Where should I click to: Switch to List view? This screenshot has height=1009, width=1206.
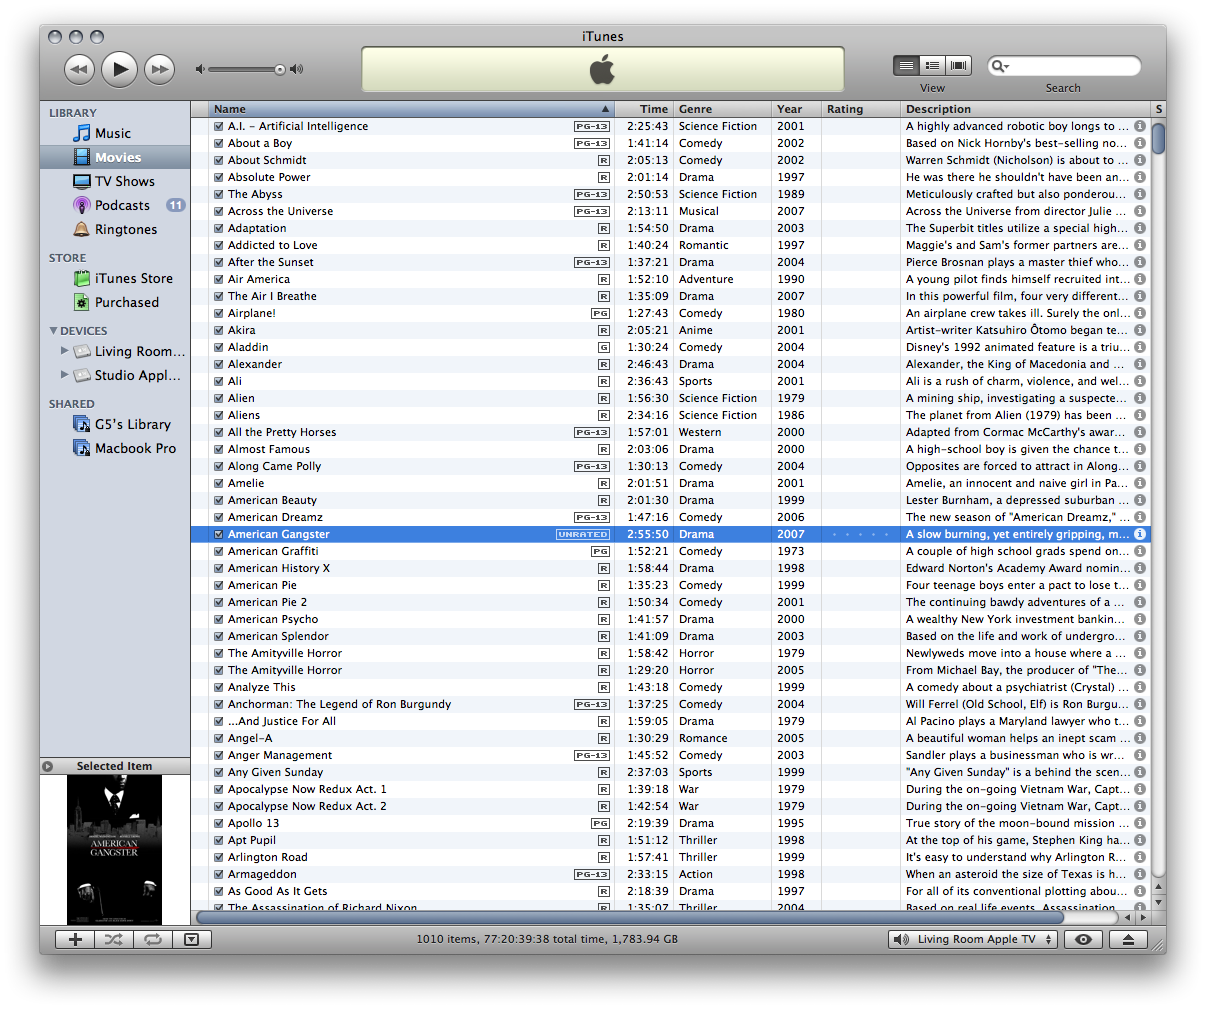(906, 65)
